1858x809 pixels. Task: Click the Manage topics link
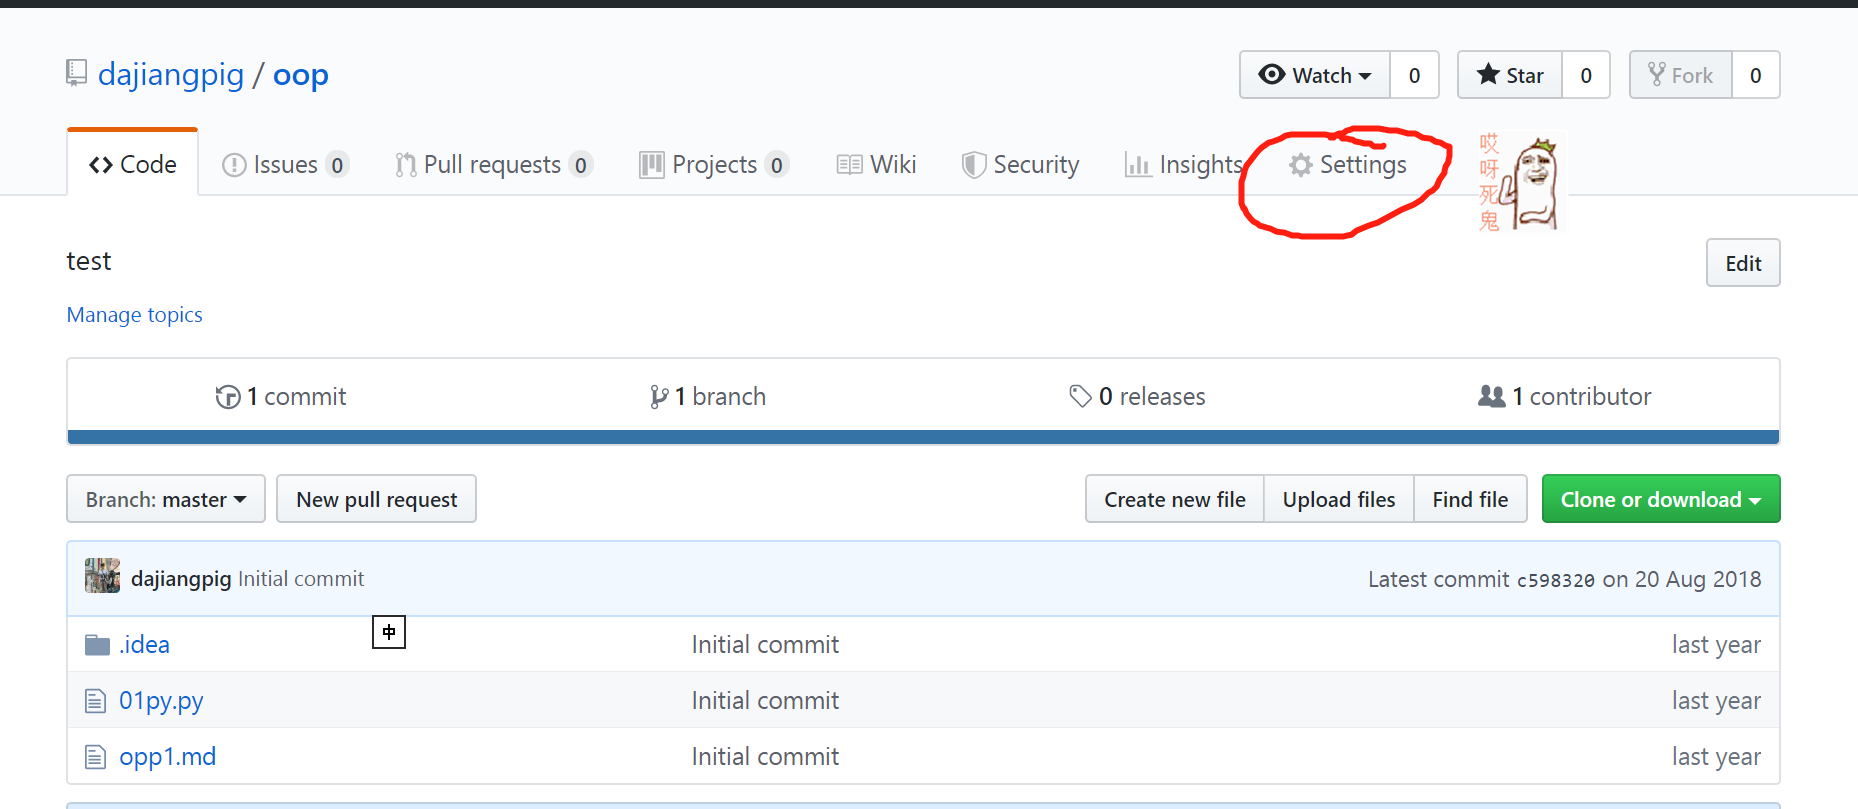coord(135,315)
